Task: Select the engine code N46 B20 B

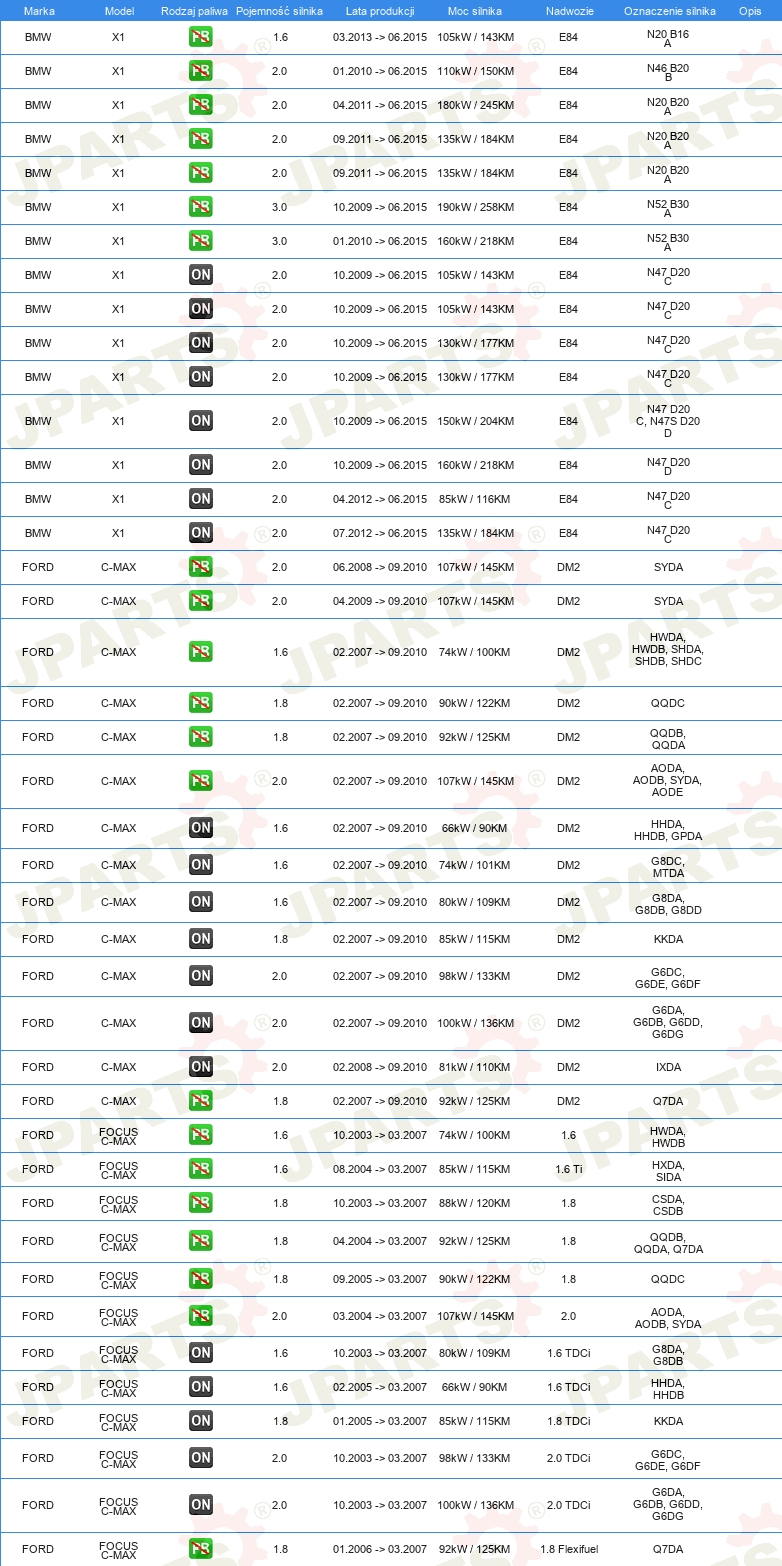Action: [x=668, y=72]
